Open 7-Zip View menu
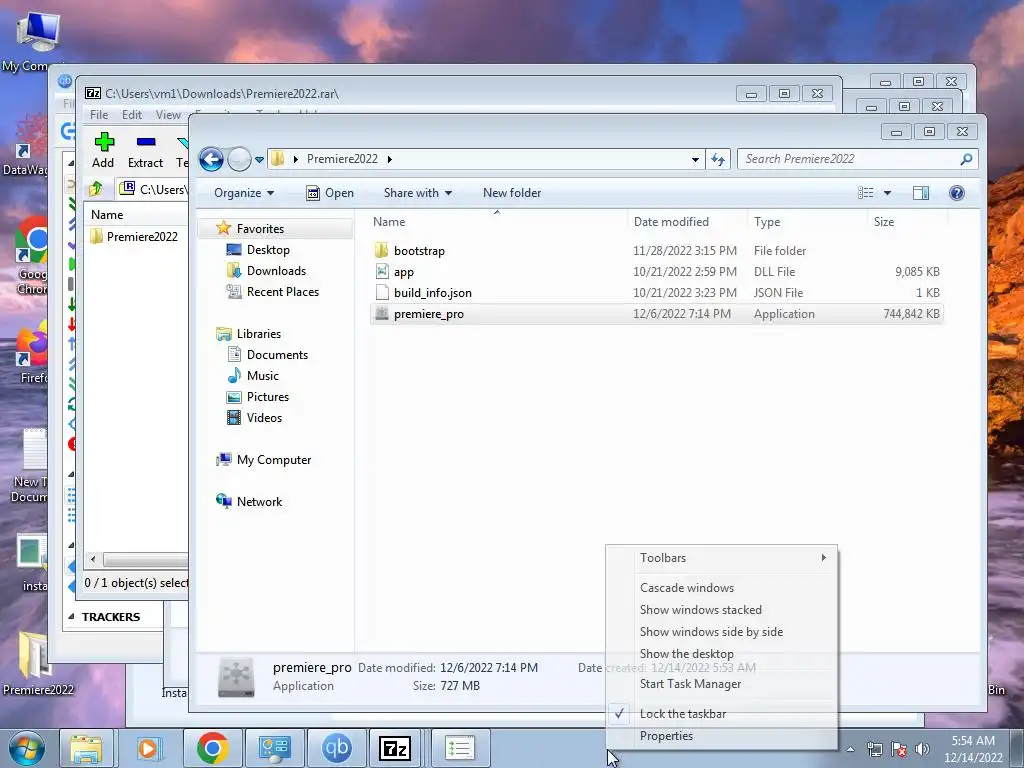 click(168, 115)
